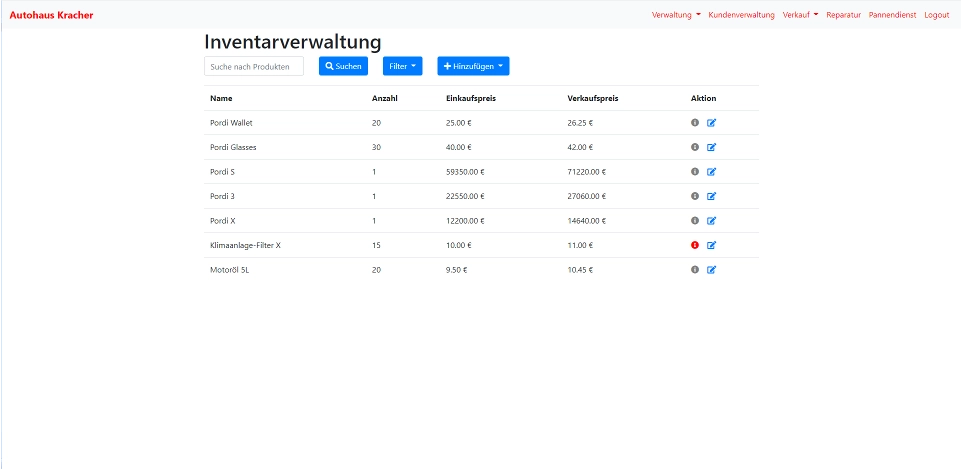This screenshot has width=961, height=469.
Task: Select the Pordi 3 name cell
Action: [x=222, y=196]
